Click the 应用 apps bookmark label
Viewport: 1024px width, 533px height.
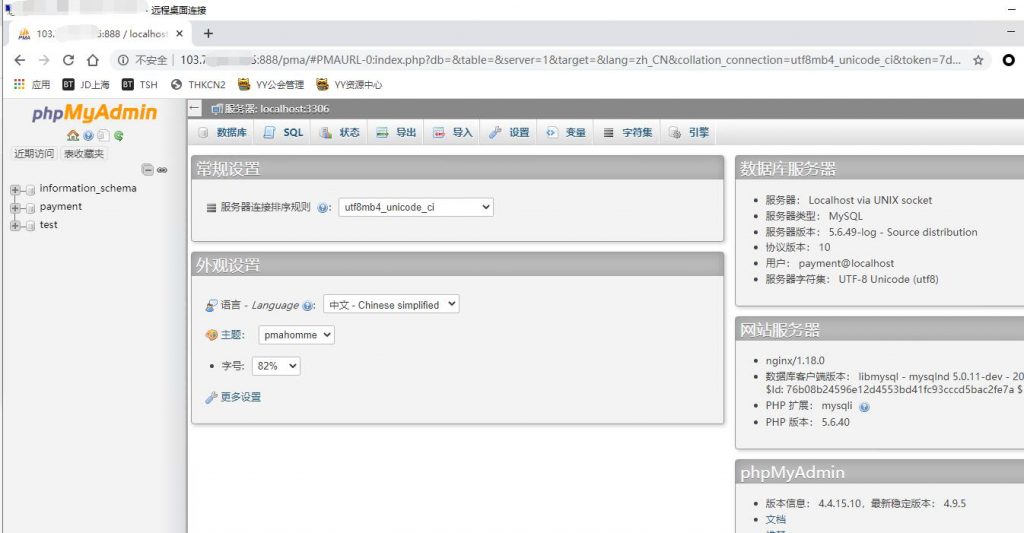click(x=40, y=84)
